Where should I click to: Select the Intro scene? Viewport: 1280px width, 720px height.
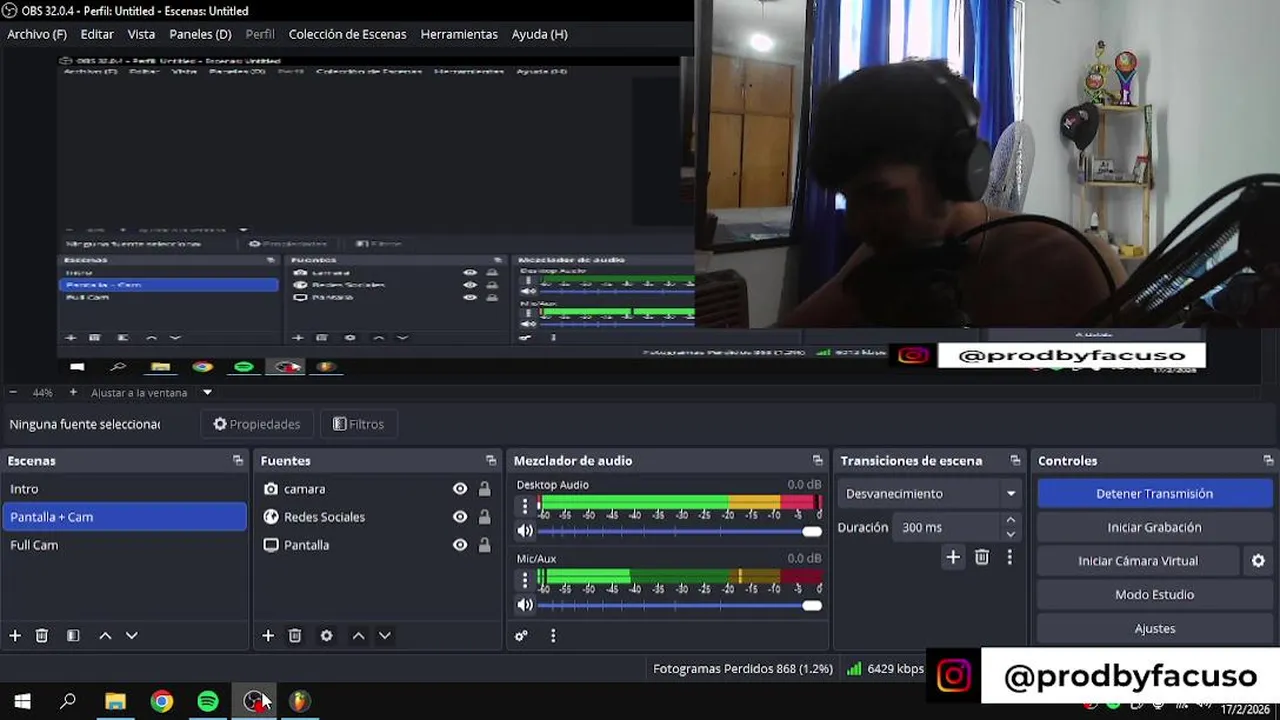[x=124, y=489]
